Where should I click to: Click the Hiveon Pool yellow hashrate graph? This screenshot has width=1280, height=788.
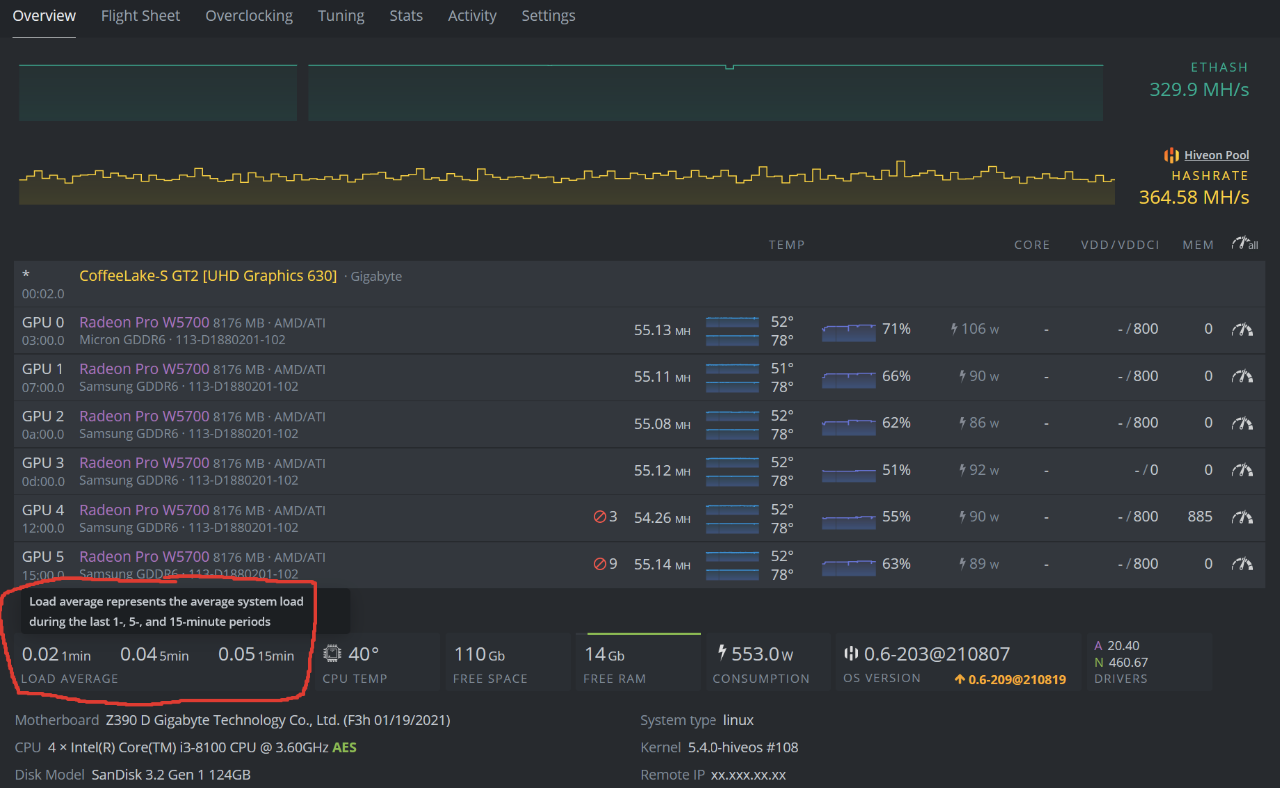[567, 183]
